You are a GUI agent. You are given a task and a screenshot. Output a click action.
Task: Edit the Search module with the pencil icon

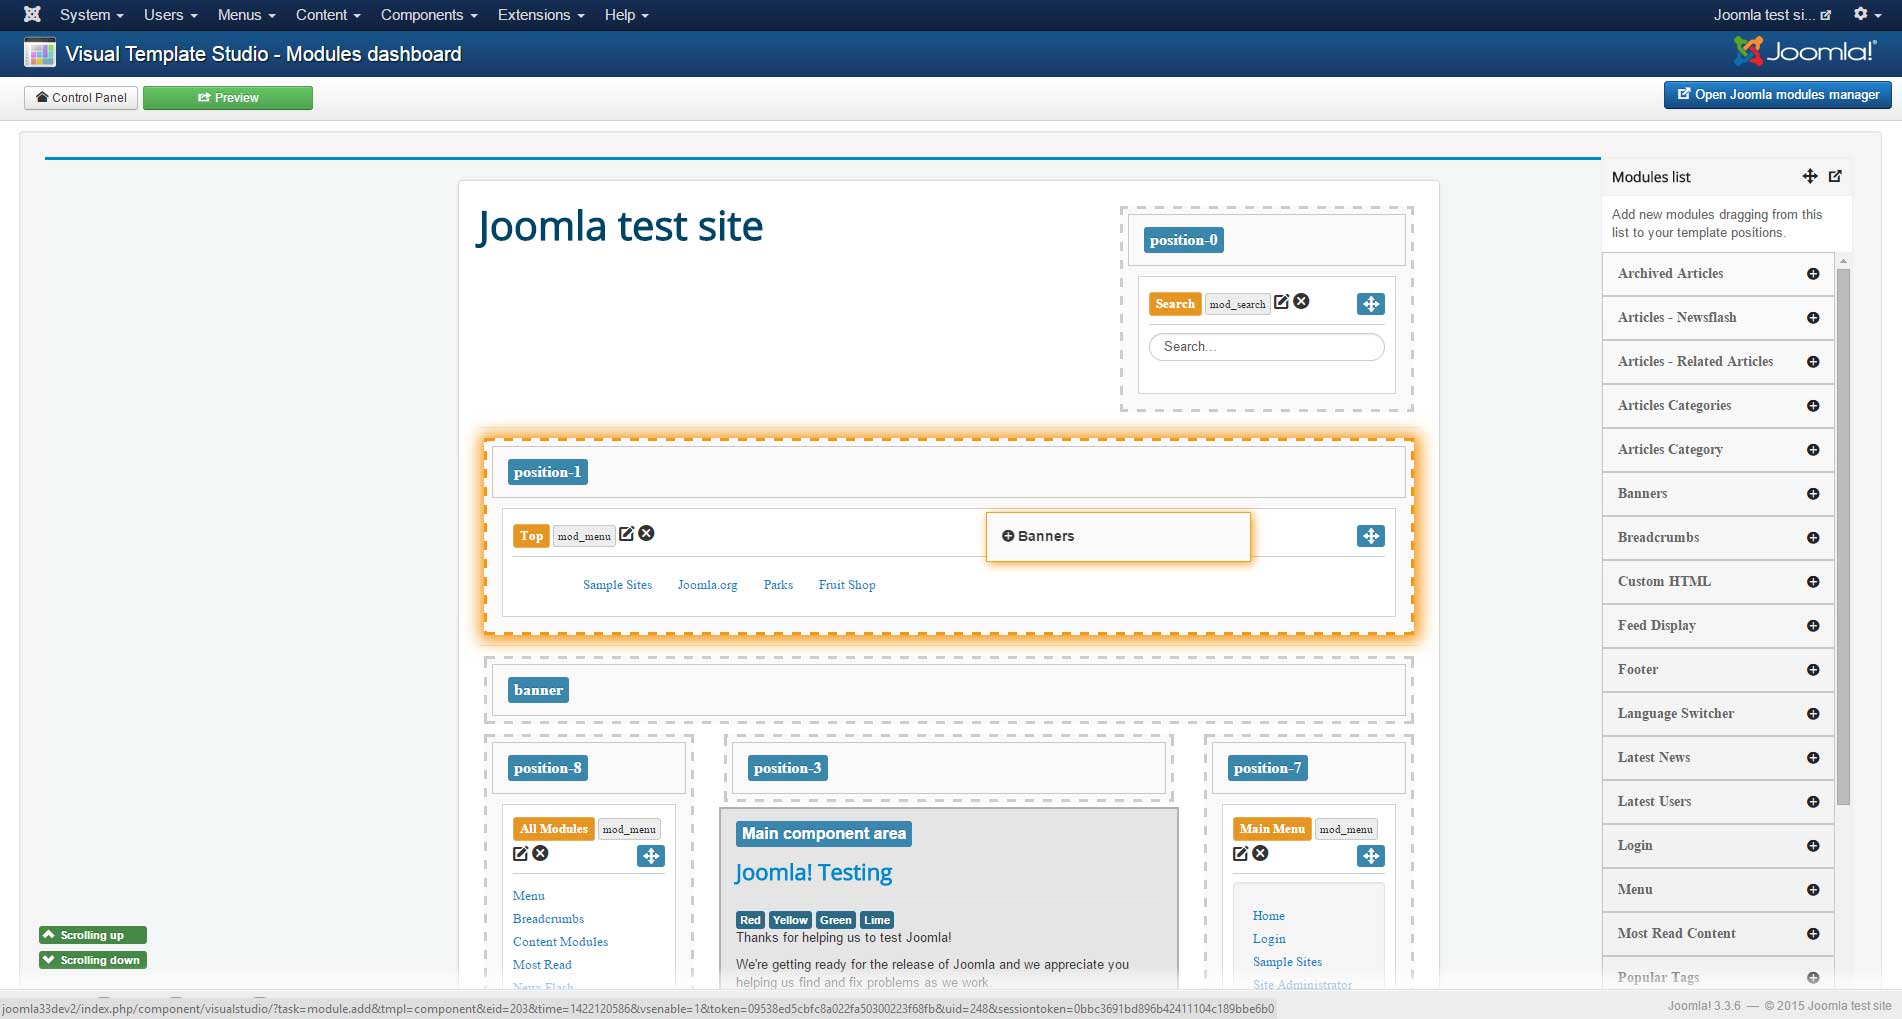(x=1281, y=301)
